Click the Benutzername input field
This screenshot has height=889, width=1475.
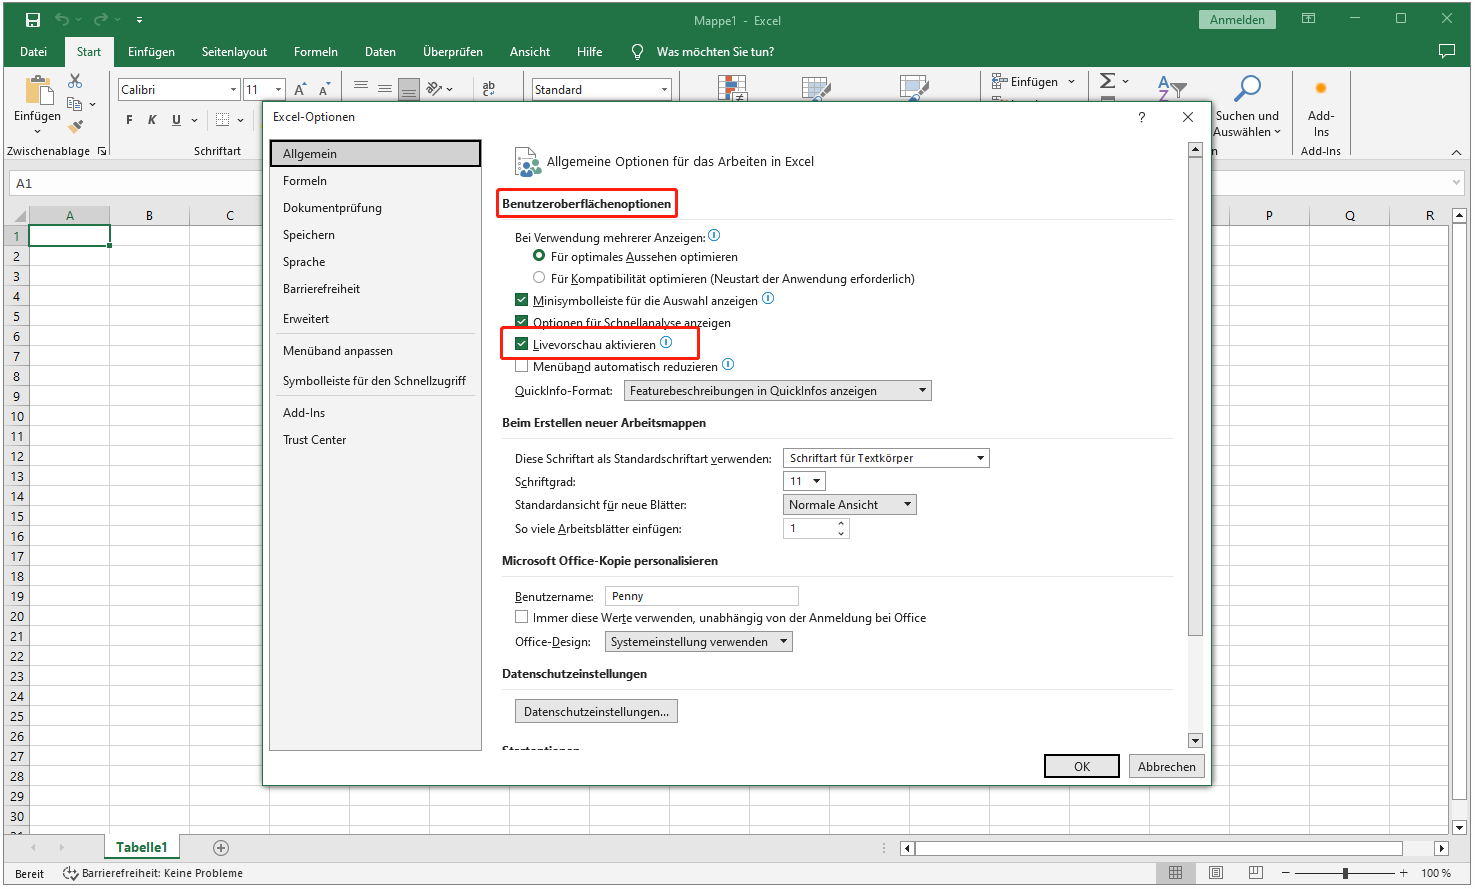coord(702,596)
